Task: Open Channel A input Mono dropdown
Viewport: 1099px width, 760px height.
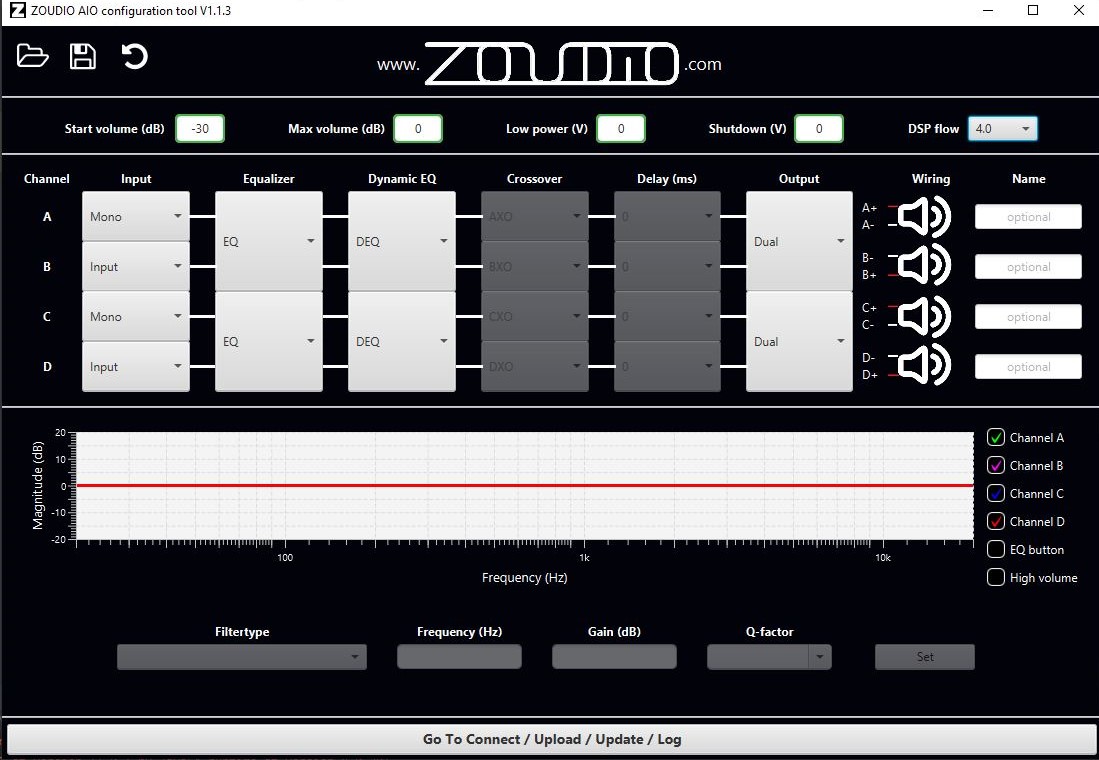Action: pos(136,217)
